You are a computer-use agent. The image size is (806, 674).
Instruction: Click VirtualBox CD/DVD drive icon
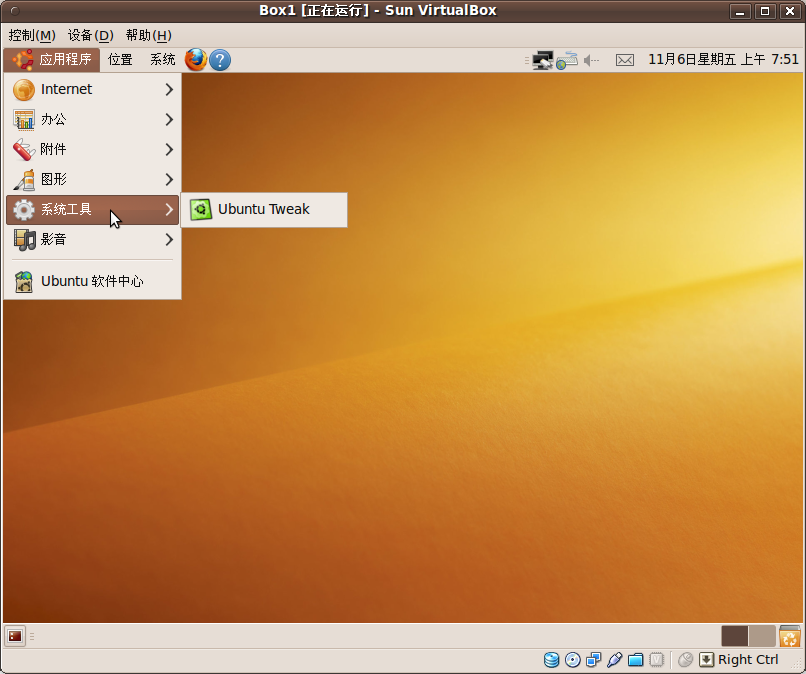tap(573, 660)
